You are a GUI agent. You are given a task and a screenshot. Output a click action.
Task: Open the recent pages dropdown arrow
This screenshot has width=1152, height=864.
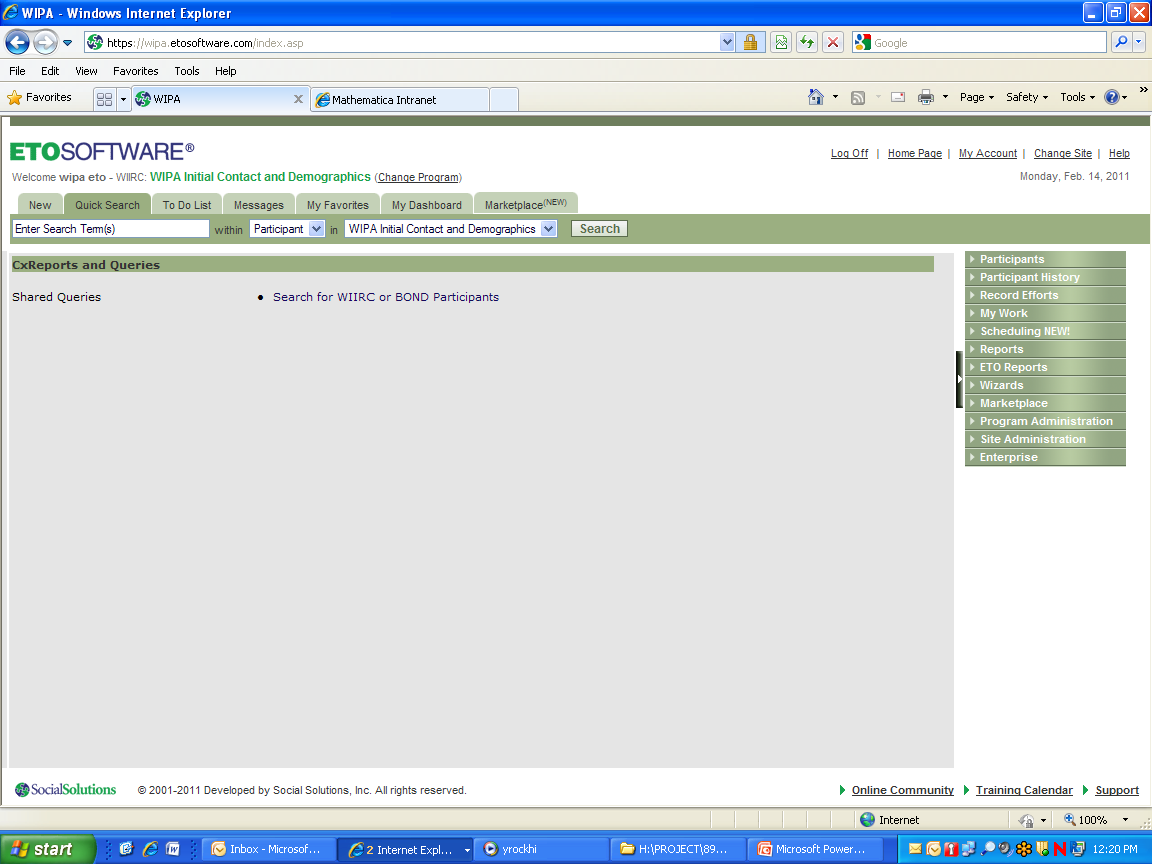coord(68,43)
